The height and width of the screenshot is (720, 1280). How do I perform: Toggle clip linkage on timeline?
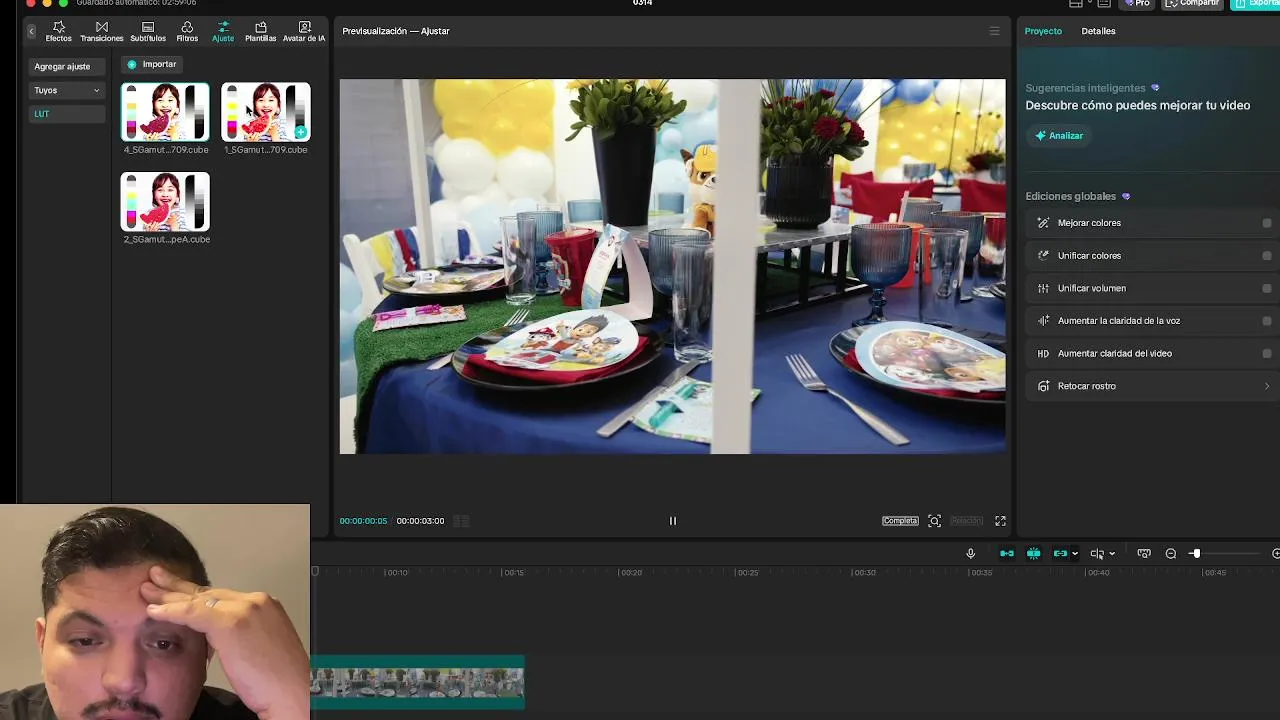point(1060,553)
